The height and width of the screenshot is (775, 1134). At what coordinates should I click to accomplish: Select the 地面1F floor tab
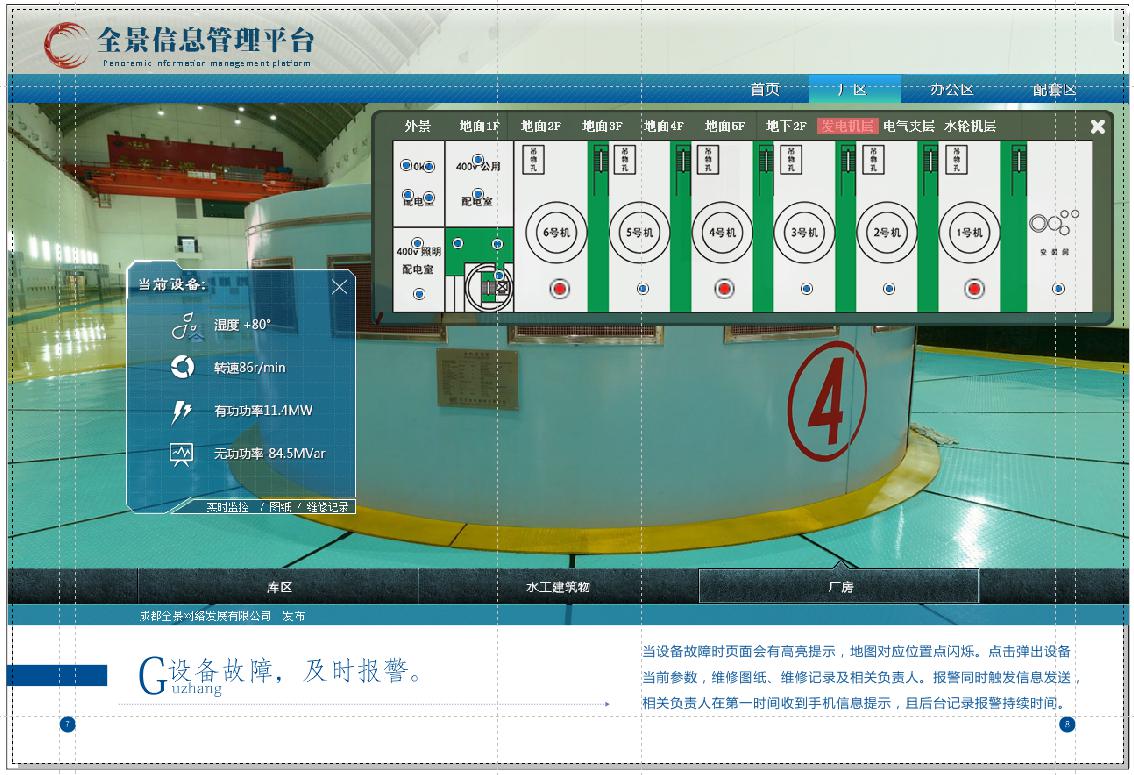479,127
